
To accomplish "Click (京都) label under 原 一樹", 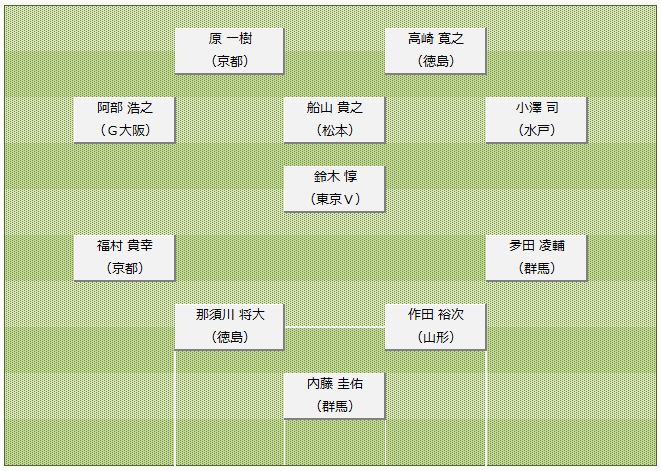I will [230, 61].
